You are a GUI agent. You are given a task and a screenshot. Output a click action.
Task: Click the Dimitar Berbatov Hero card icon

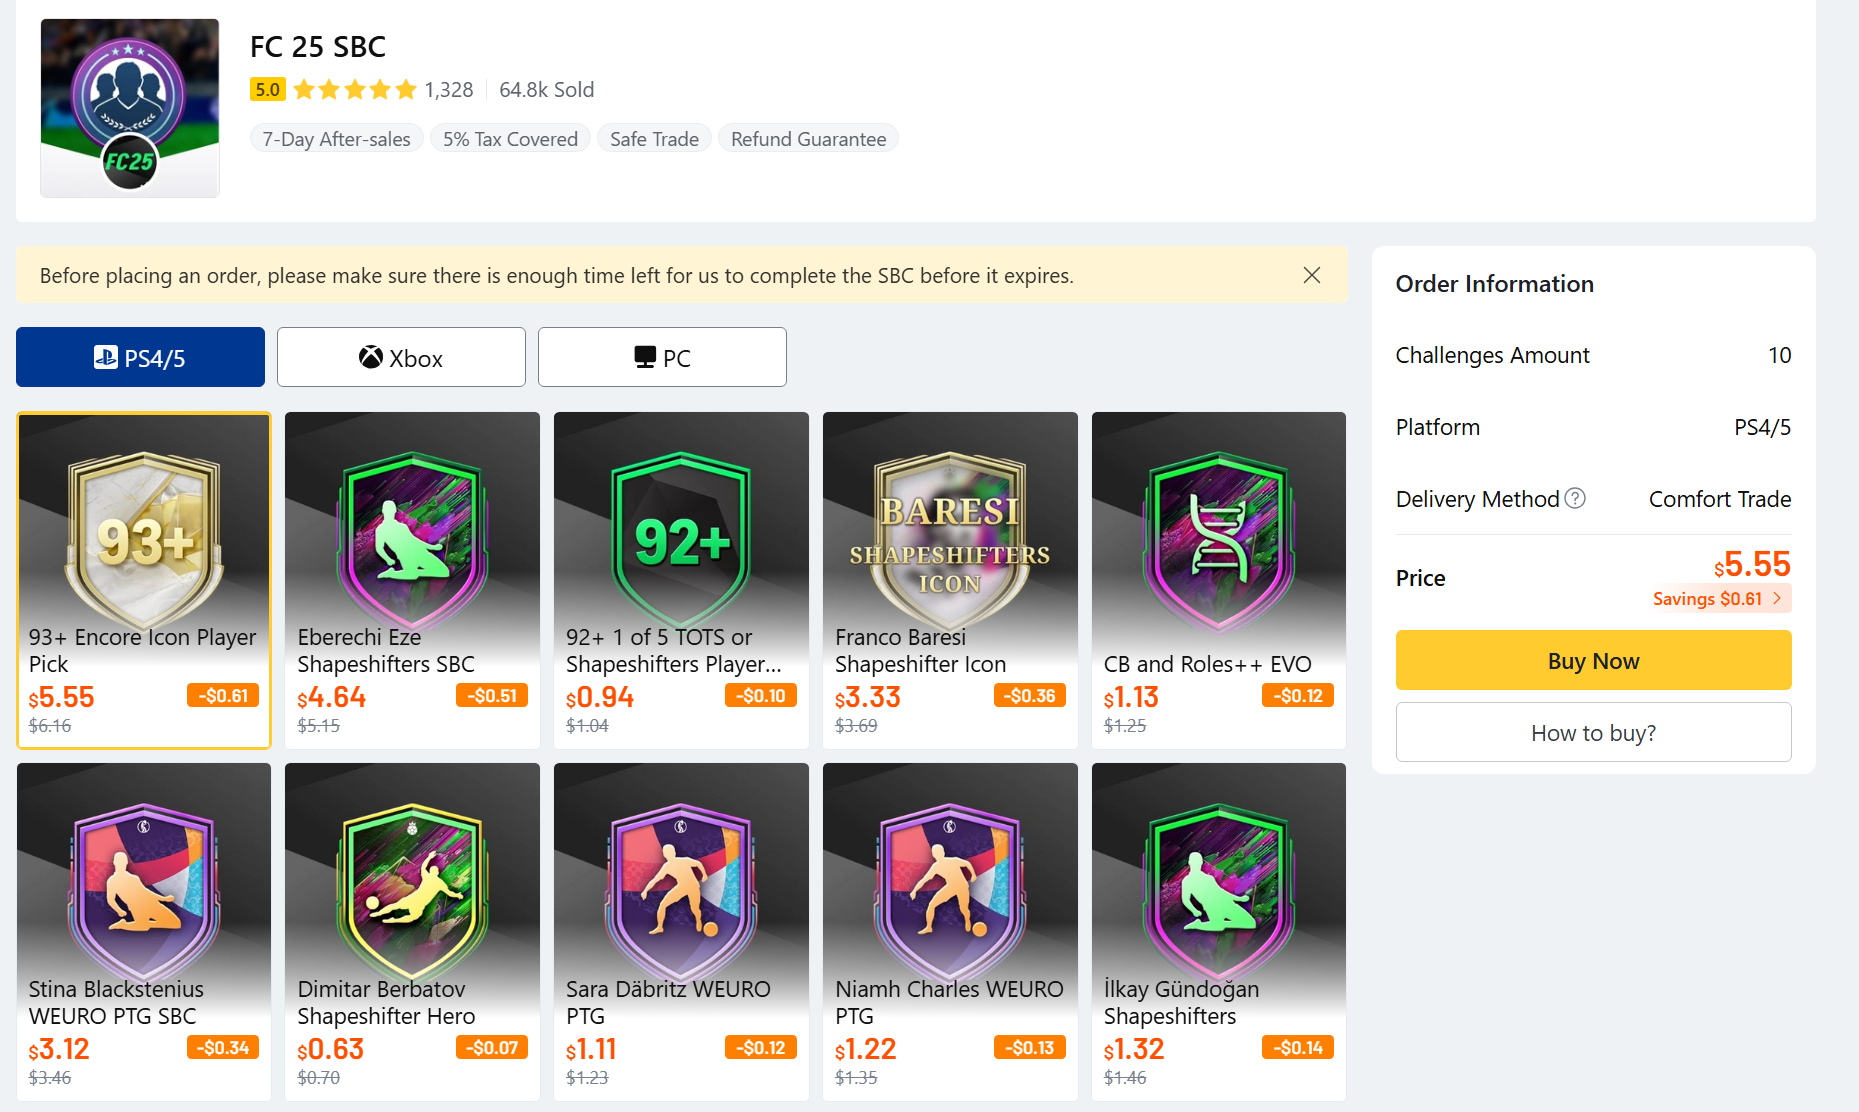pos(412,890)
